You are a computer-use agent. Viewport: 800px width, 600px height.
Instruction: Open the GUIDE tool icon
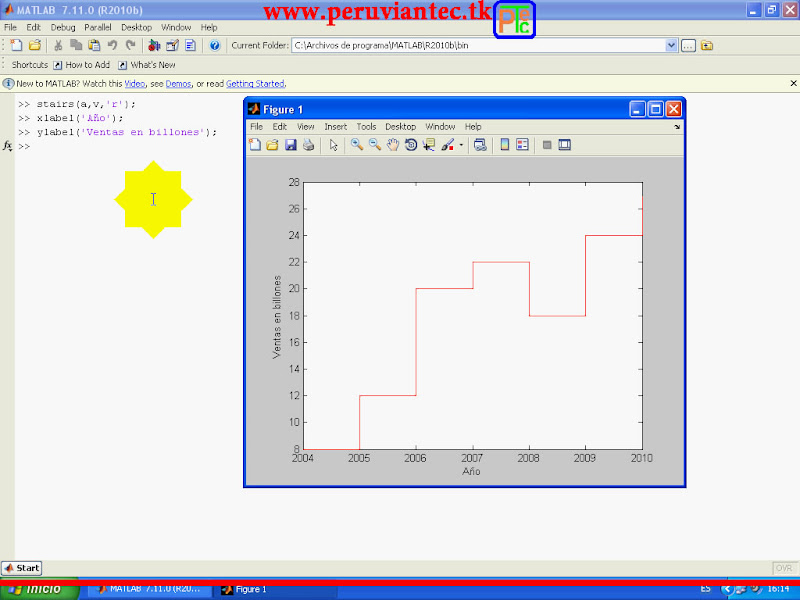pos(172,45)
